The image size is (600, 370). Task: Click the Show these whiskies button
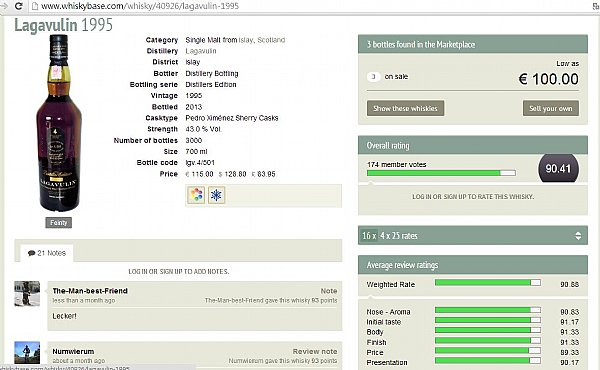click(405, 108)
